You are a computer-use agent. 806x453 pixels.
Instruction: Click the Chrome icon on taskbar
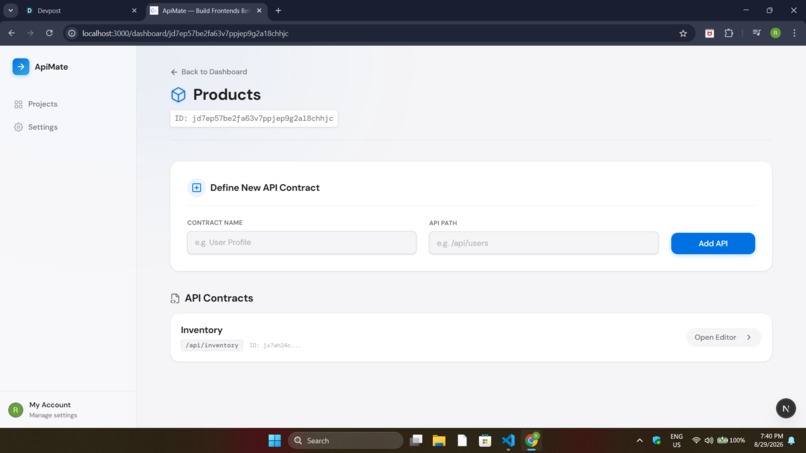click(532, 441)
